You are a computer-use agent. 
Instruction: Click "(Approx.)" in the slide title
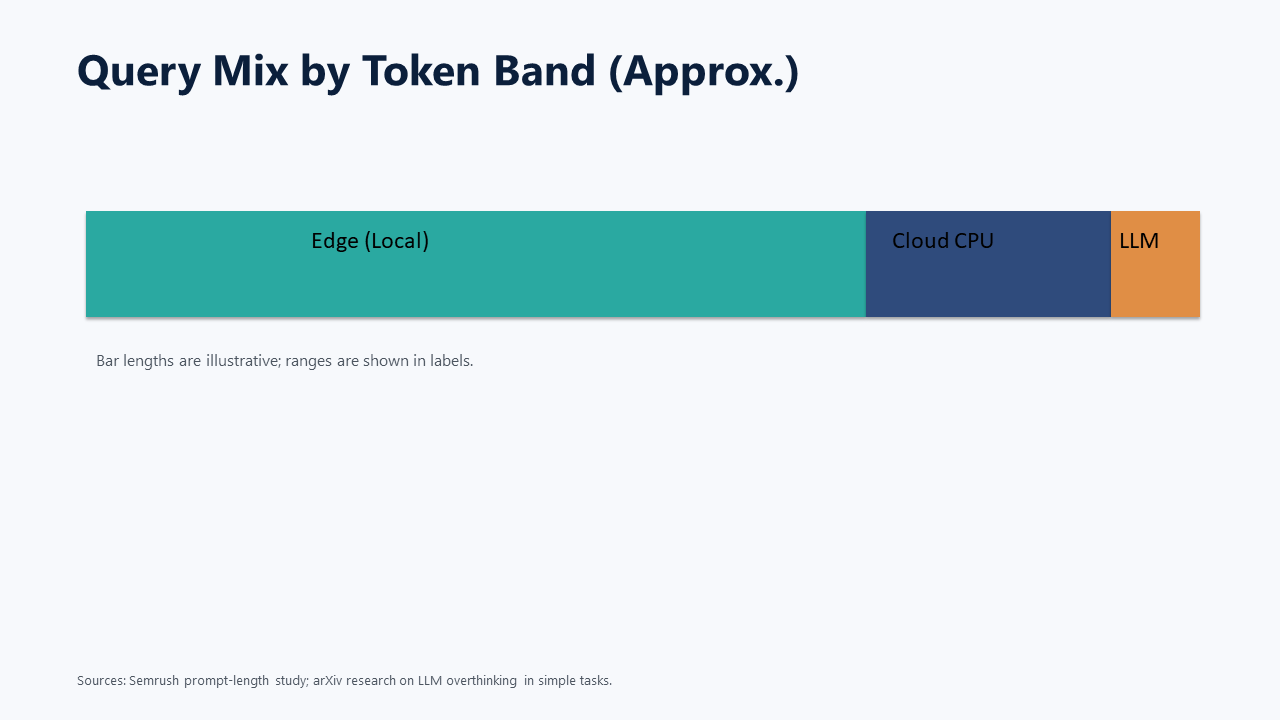pos(704,71)
